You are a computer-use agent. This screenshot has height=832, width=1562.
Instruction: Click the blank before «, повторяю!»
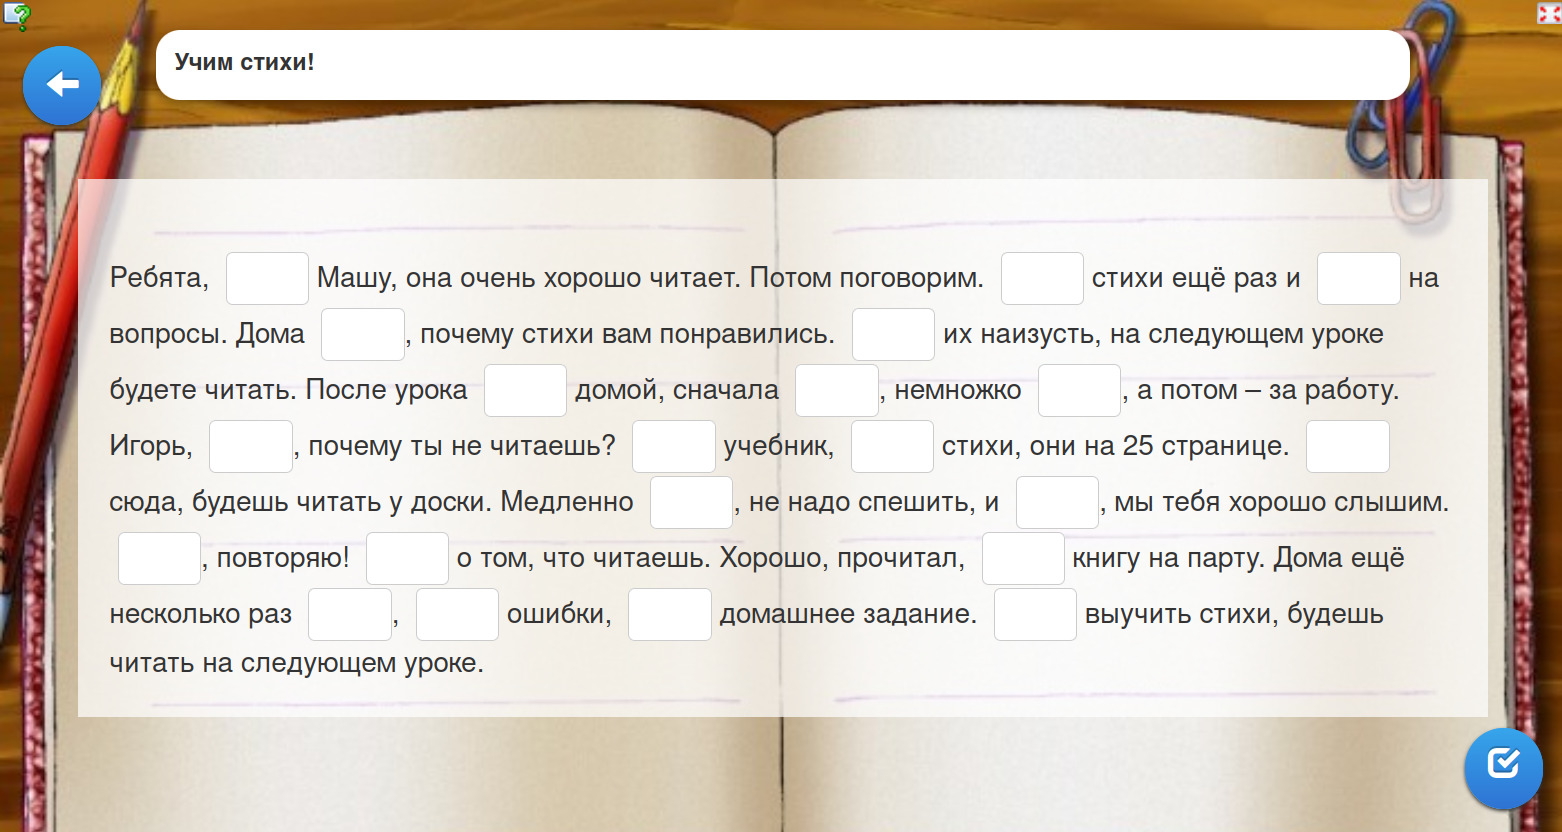pyautogui.click(x=159, y=558)
